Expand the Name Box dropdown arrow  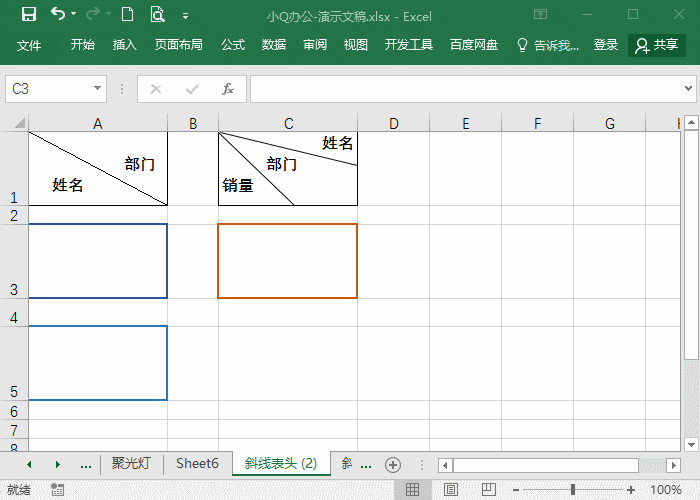97,88
